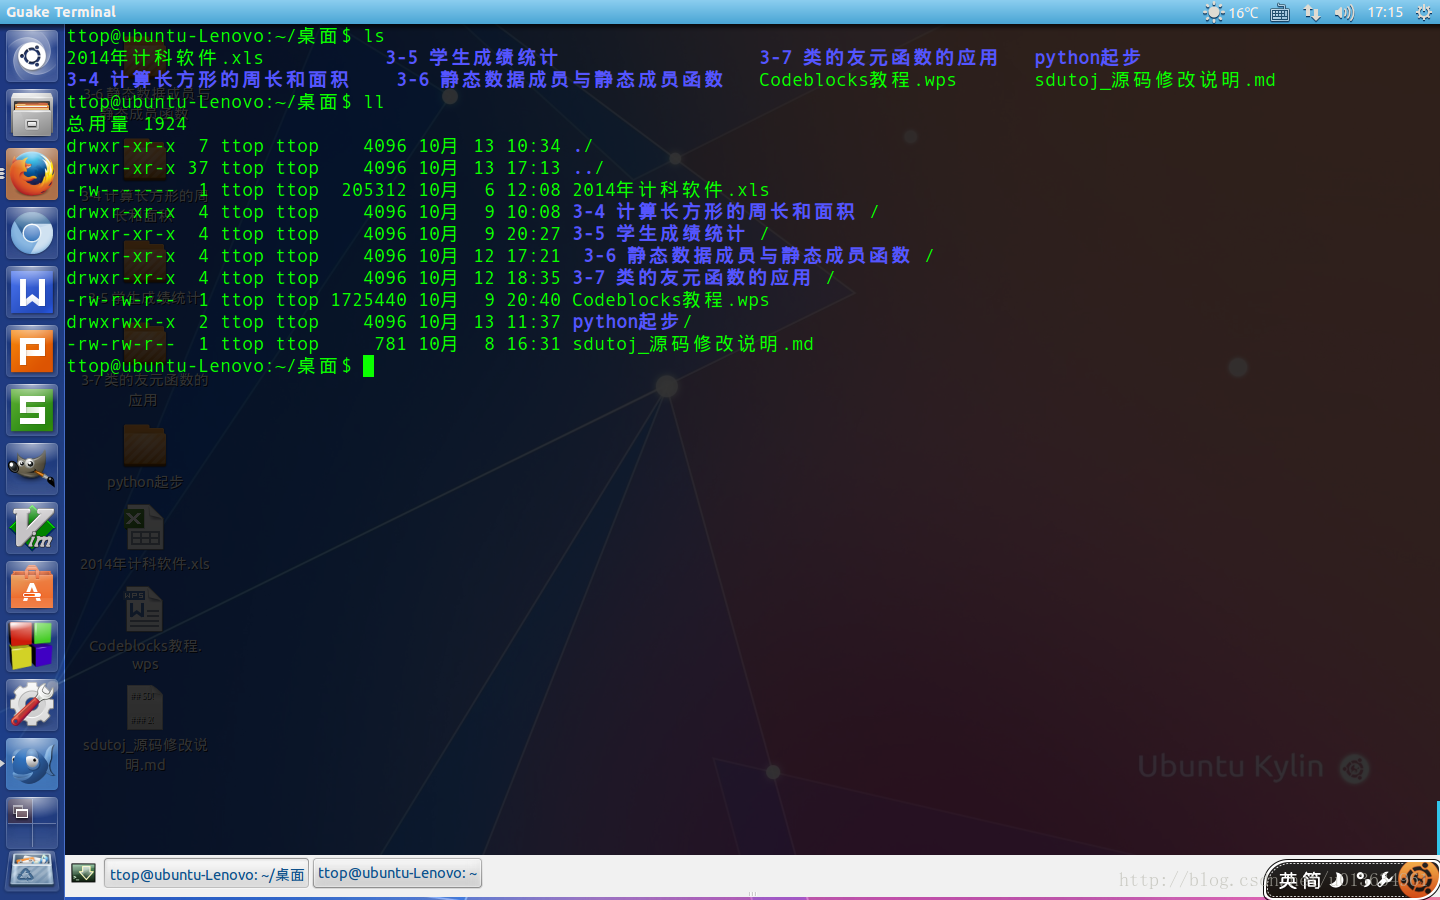Launch the Vim editor from the launcher
Image resolution: width=1440 pixels, height=900 pixels.
tap(32, 529)
